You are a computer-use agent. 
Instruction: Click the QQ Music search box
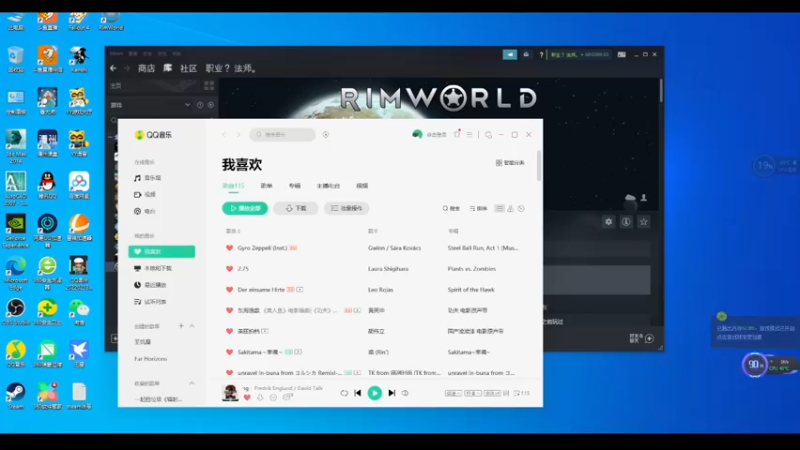coord(282,135)
